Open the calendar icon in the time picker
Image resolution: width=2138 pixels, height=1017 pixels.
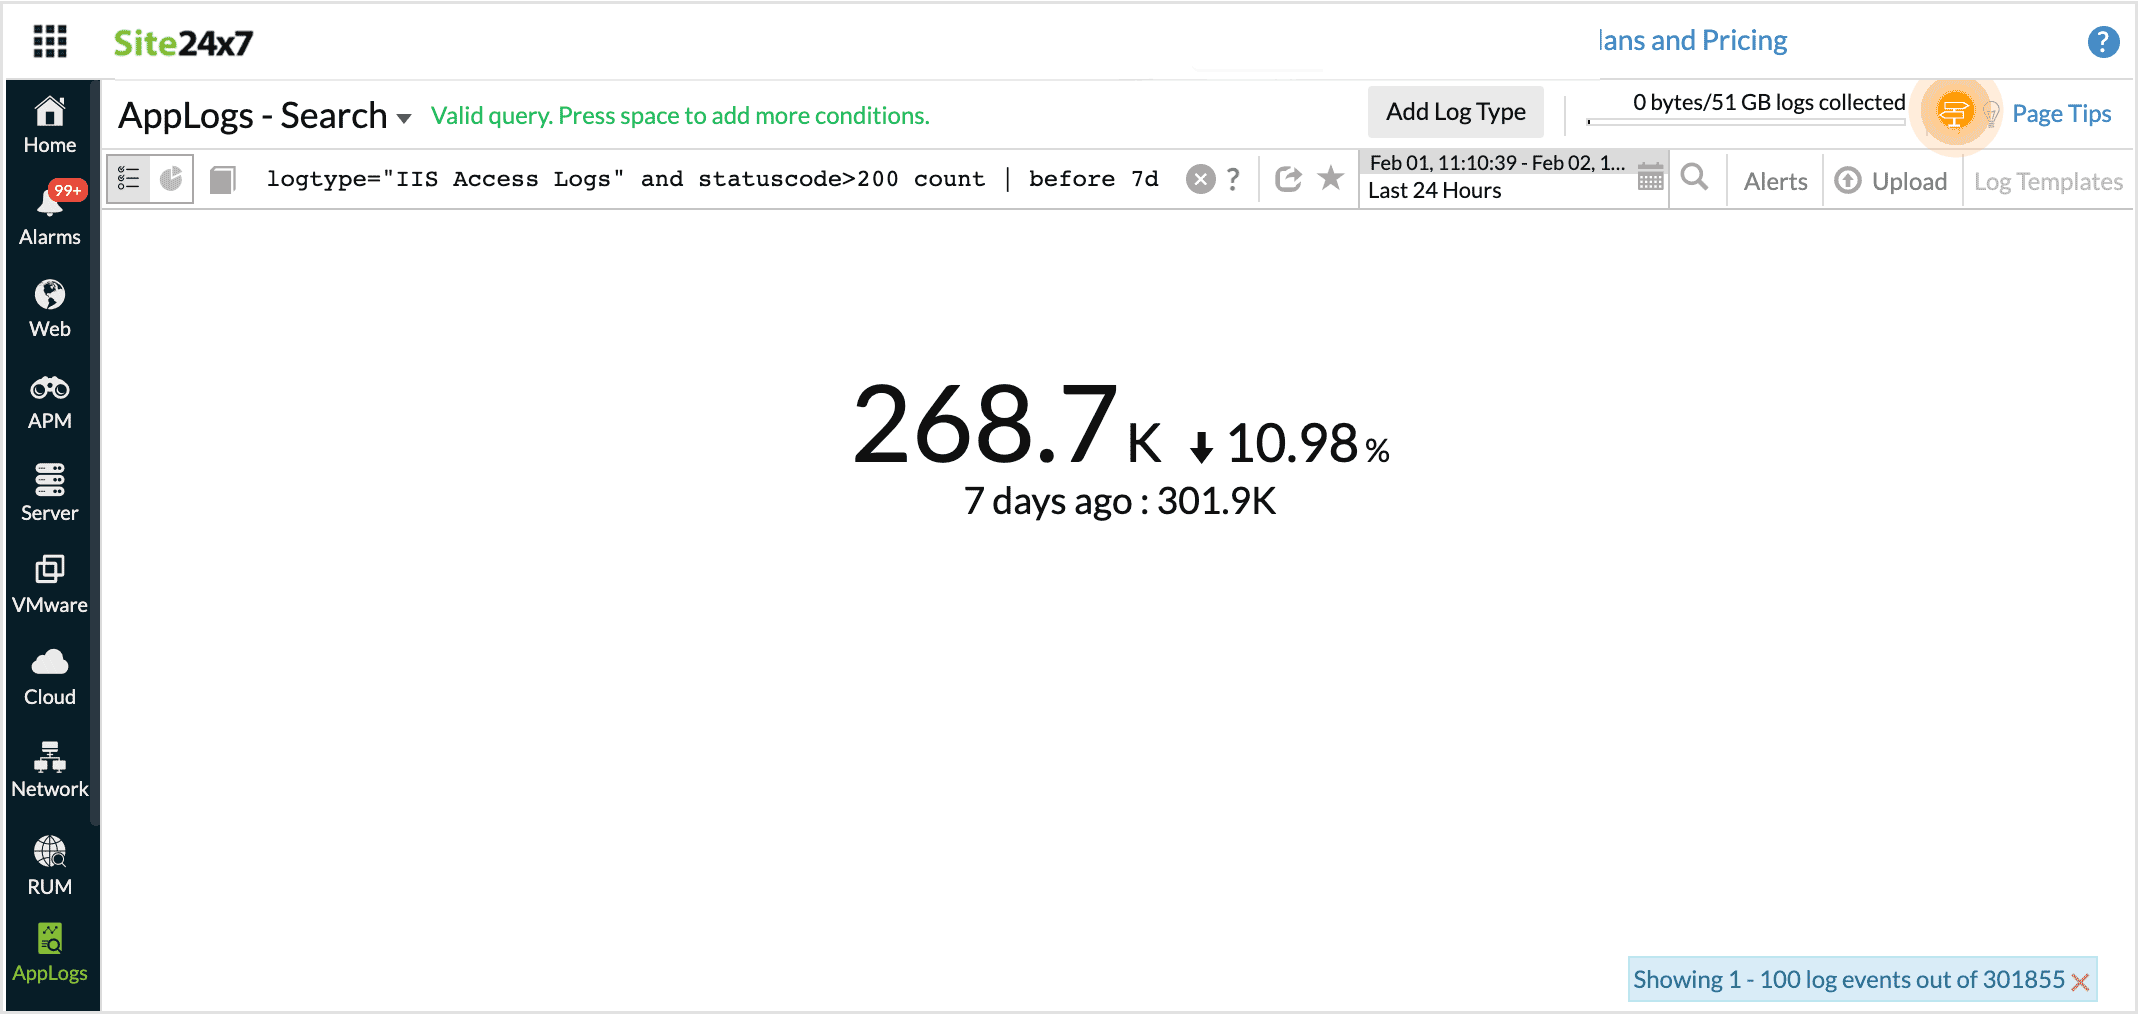coord(1651,177)
